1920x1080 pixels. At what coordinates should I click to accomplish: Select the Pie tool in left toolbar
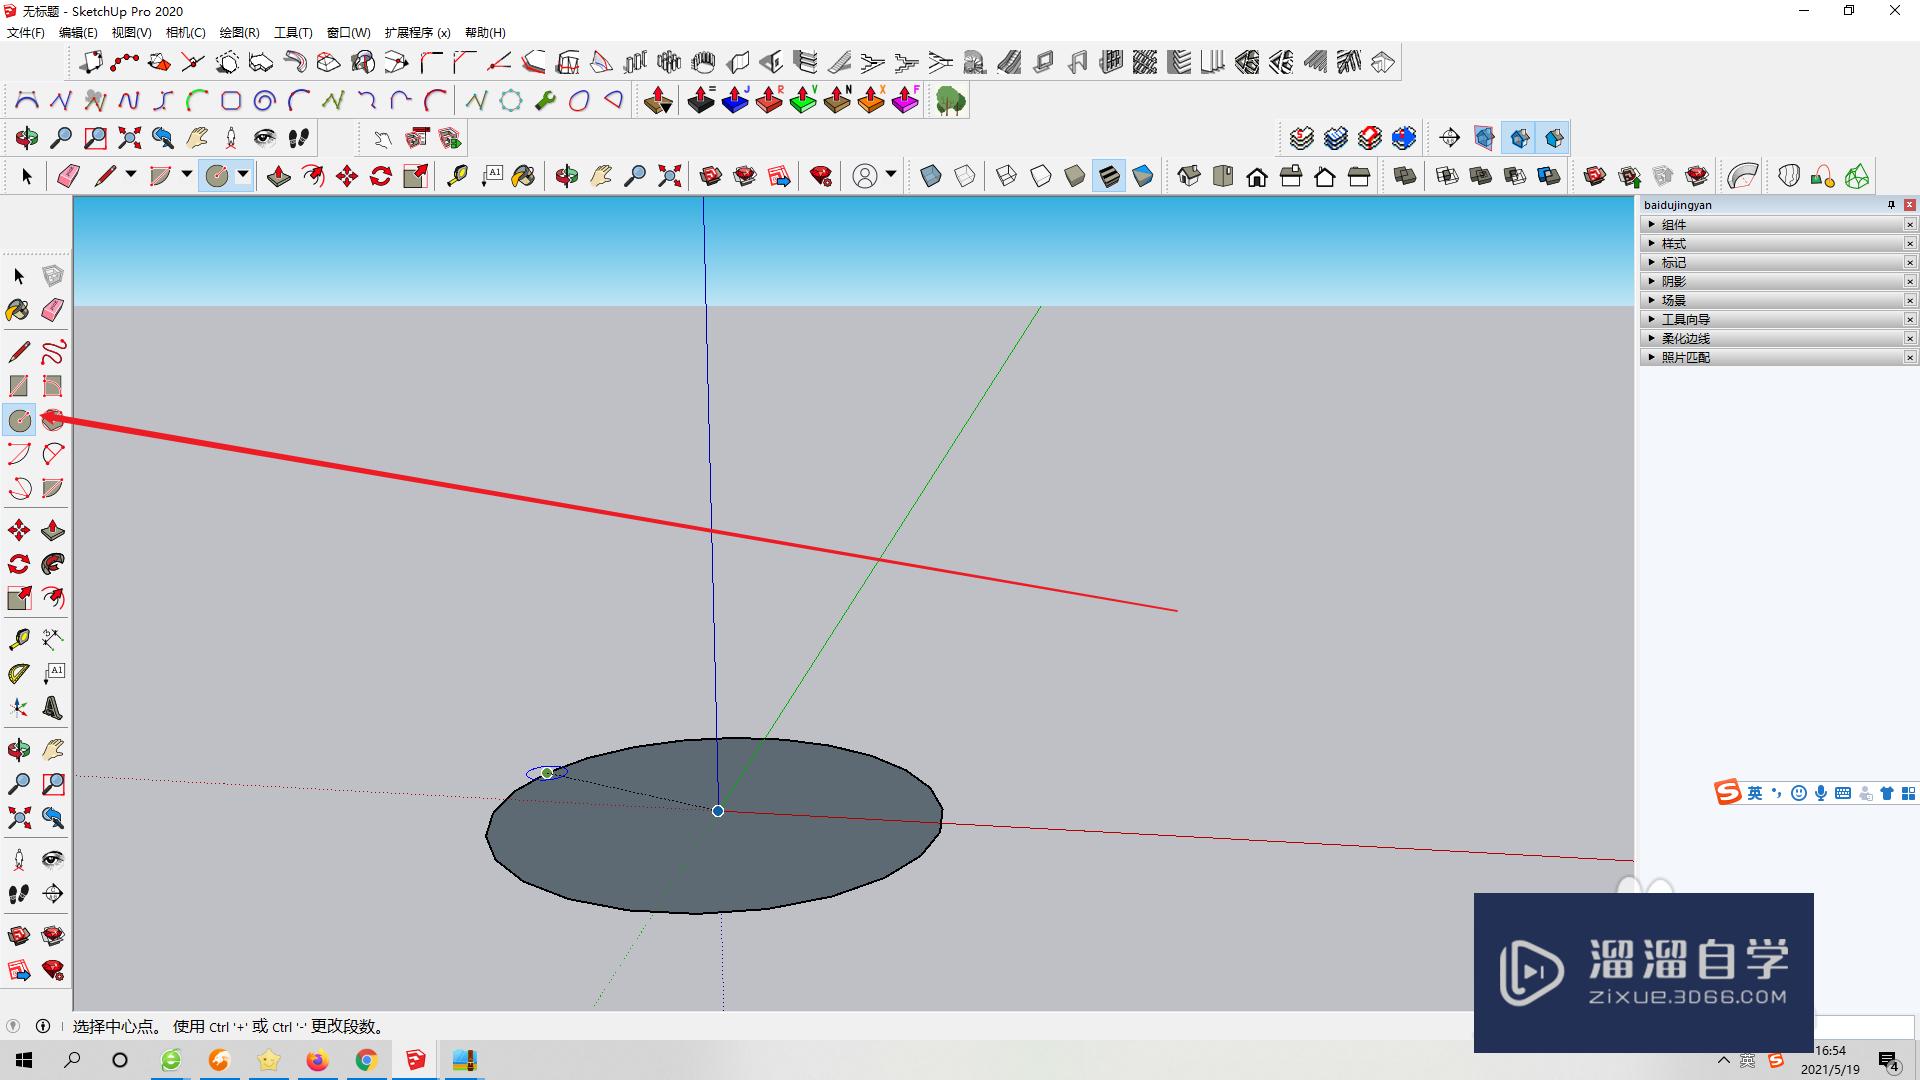click(x=53, y=488)
